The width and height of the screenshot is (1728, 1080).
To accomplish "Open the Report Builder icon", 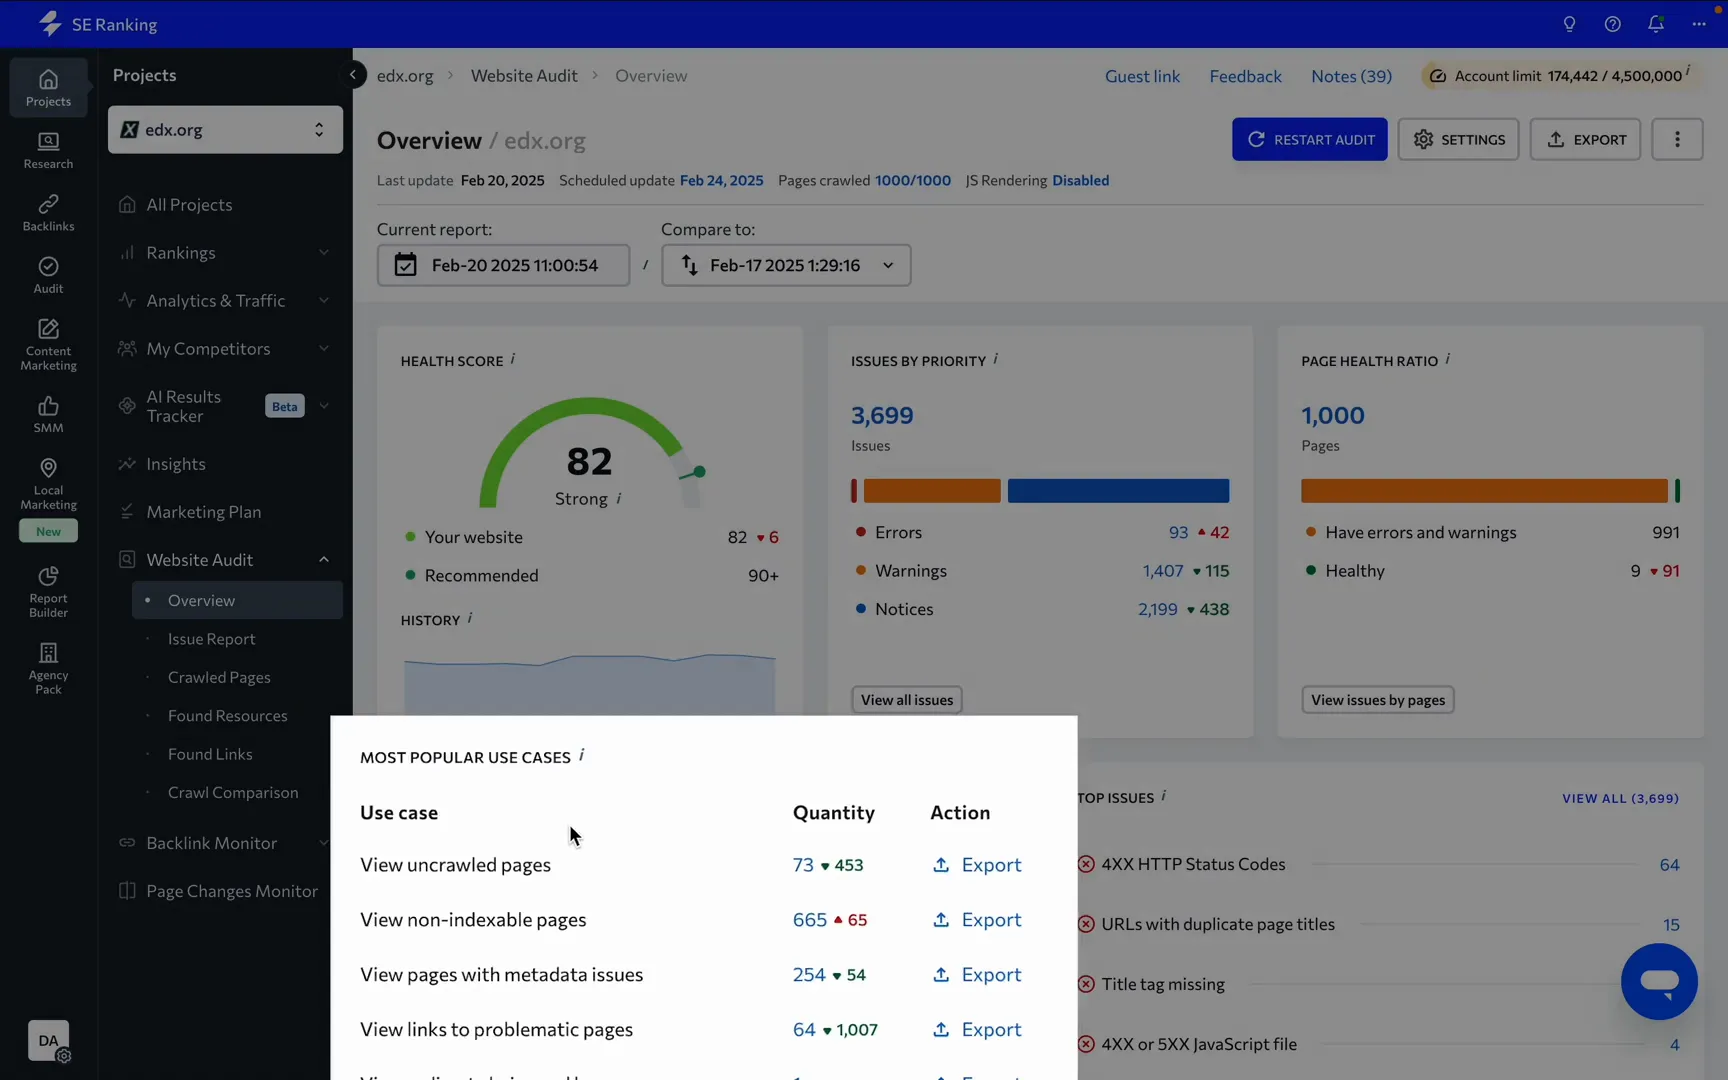I will [48, 590].
